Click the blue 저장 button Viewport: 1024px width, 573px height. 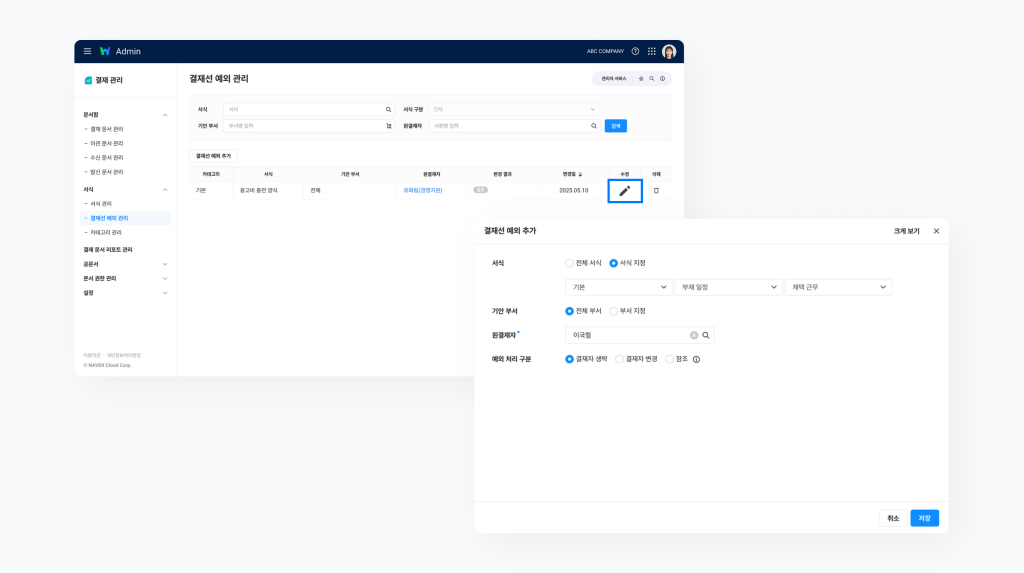click(x=924, y=518)
